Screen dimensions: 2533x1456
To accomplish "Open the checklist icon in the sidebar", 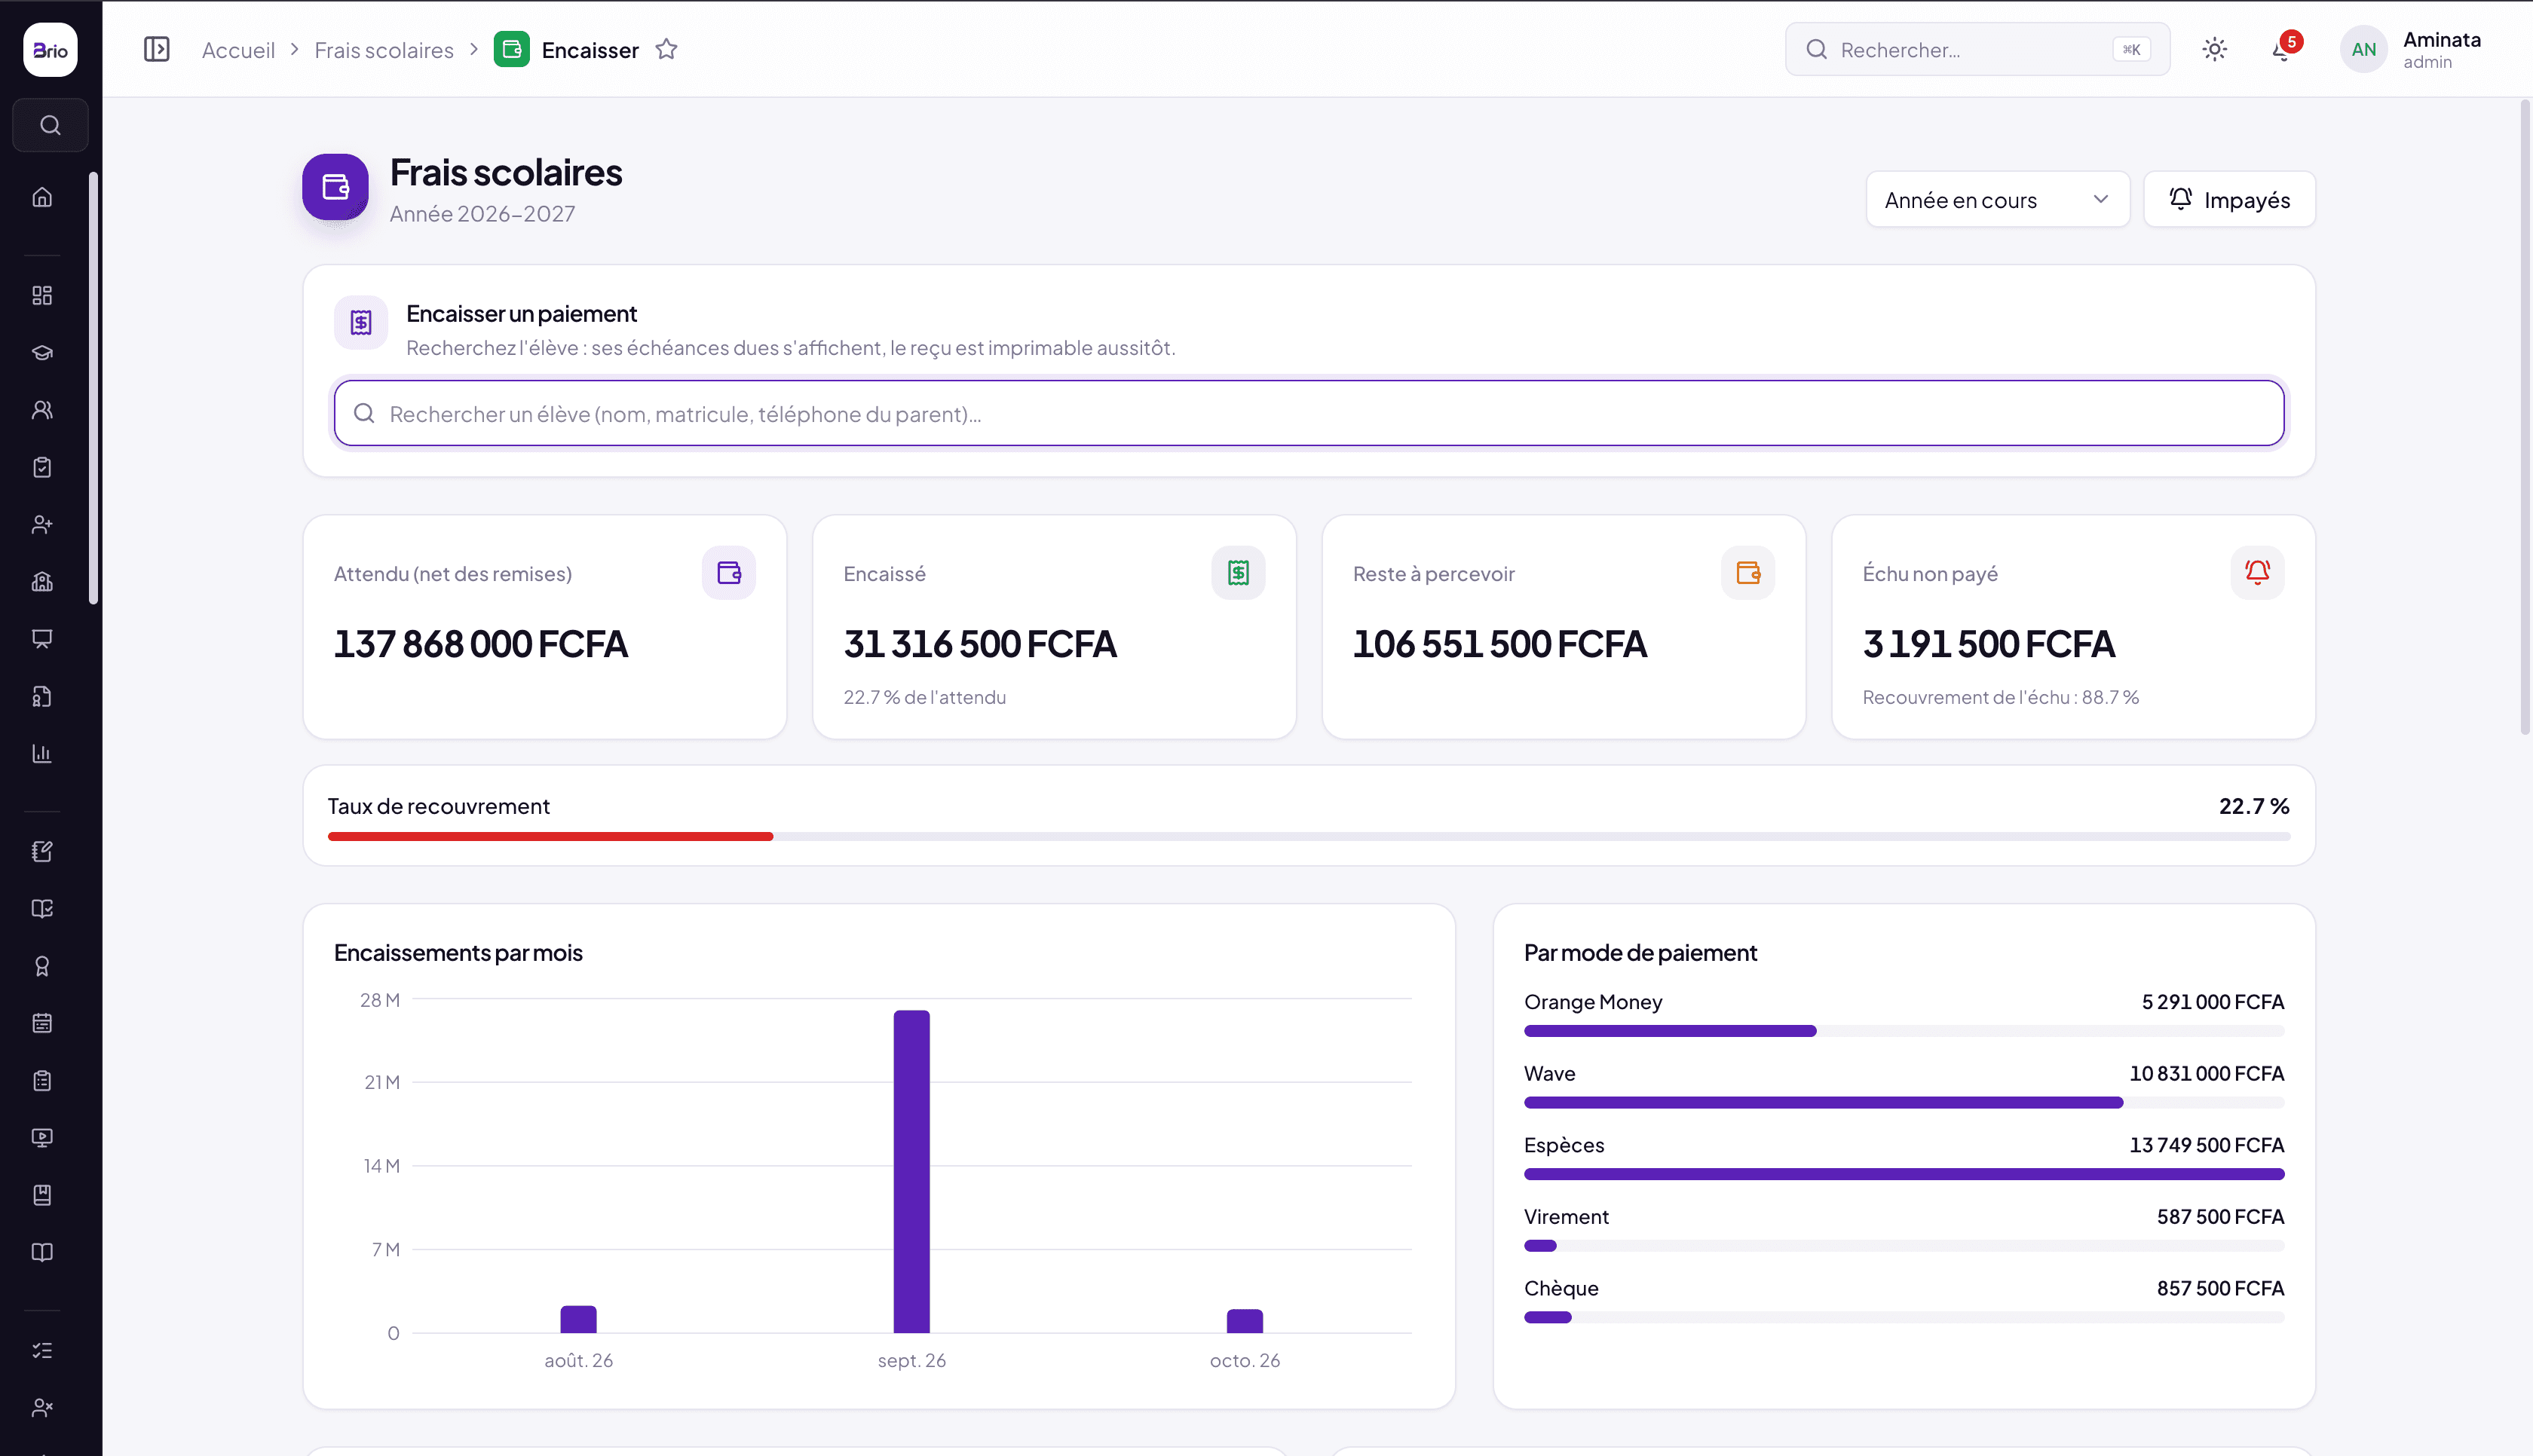I will [x=42, y=1350].
